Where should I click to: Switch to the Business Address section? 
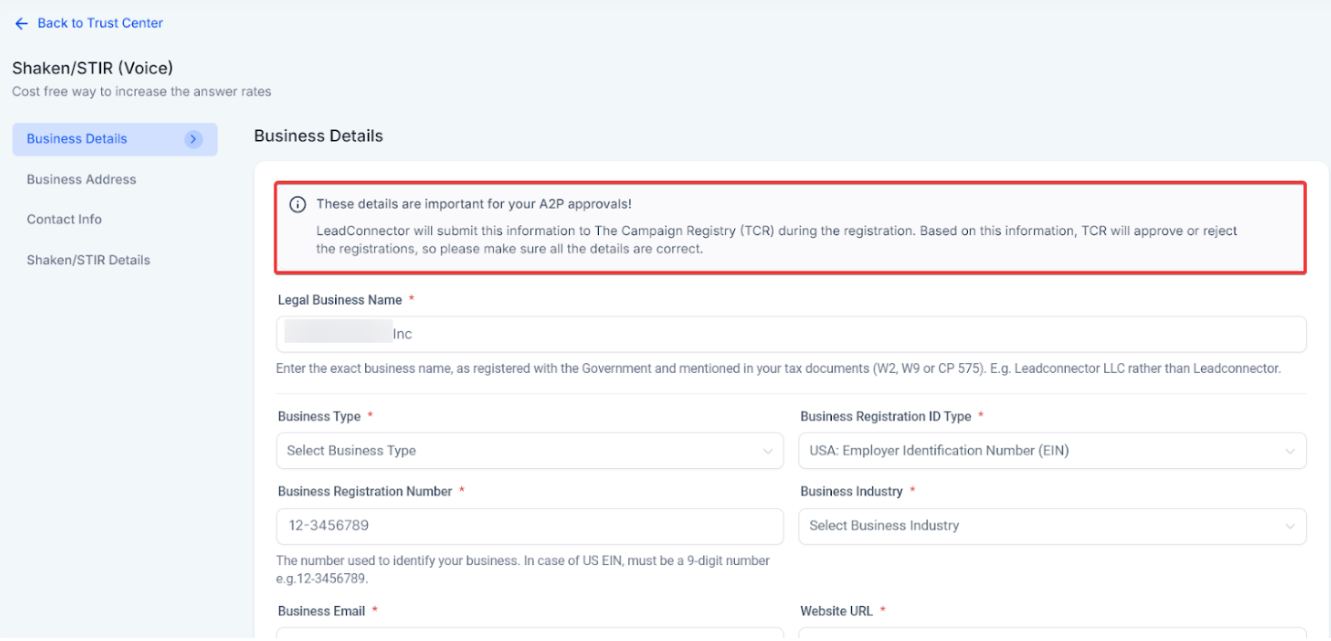coord(81,180)
